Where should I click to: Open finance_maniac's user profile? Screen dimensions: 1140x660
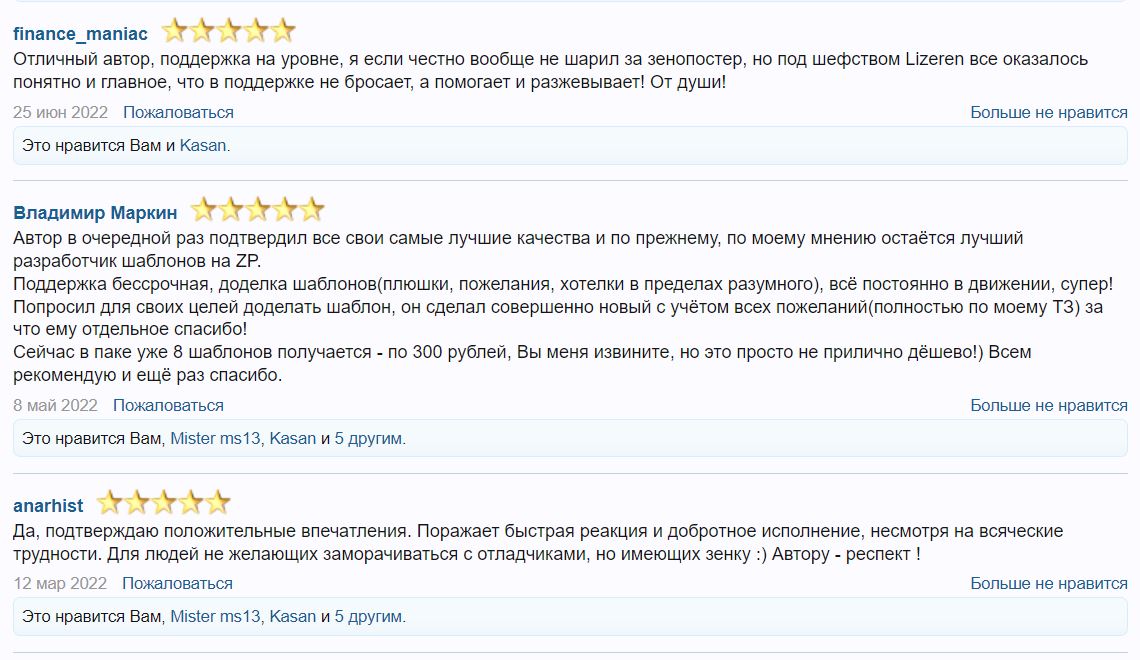(80, 32)
